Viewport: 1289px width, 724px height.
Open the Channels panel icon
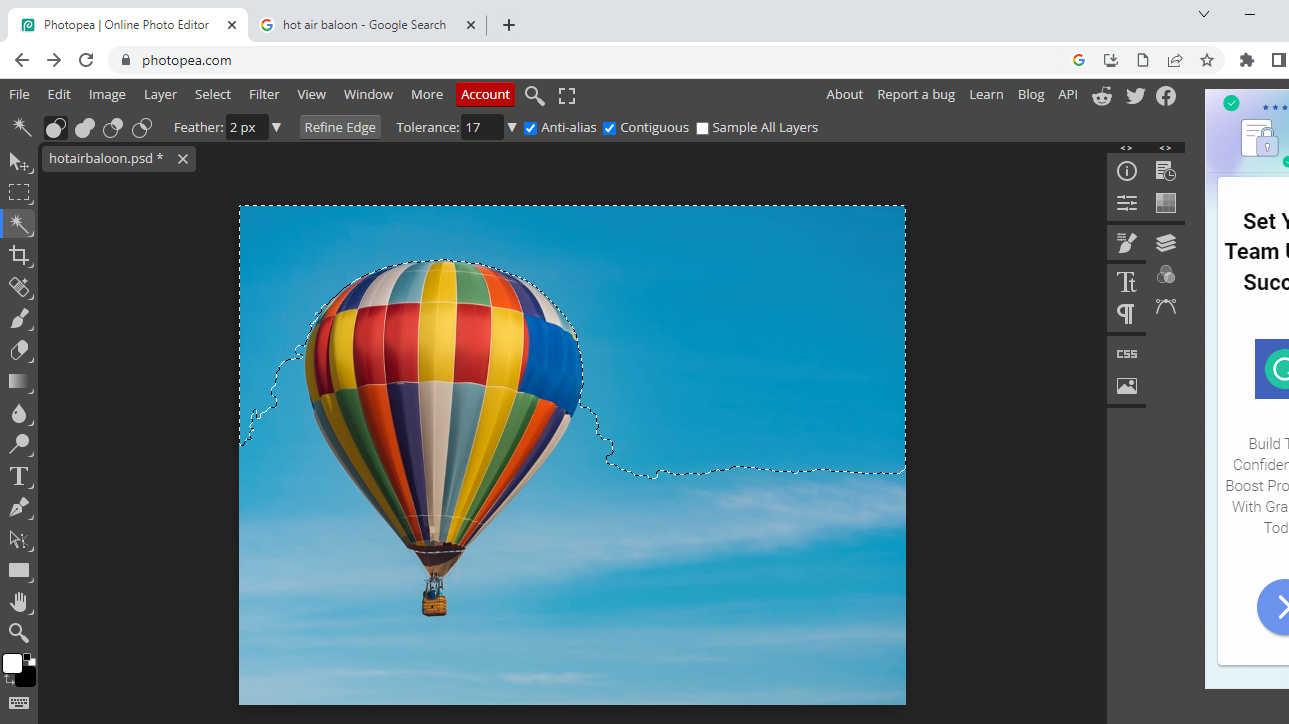coord(1165,274)
